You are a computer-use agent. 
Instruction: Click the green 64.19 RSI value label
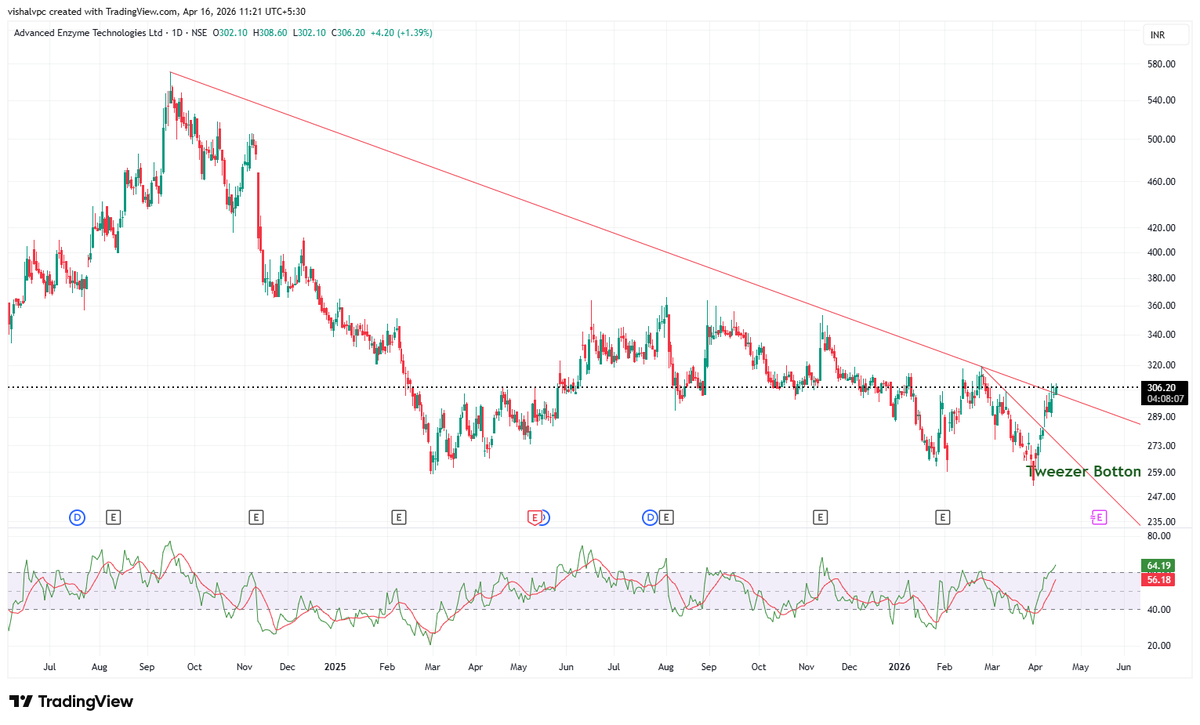point(1156,566)
